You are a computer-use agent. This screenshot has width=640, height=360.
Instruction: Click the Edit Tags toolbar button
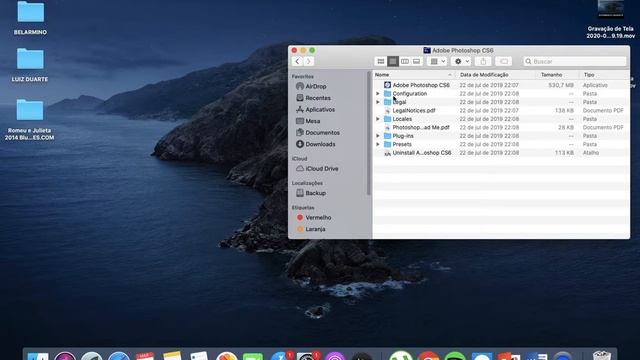(x=504, y=61)
